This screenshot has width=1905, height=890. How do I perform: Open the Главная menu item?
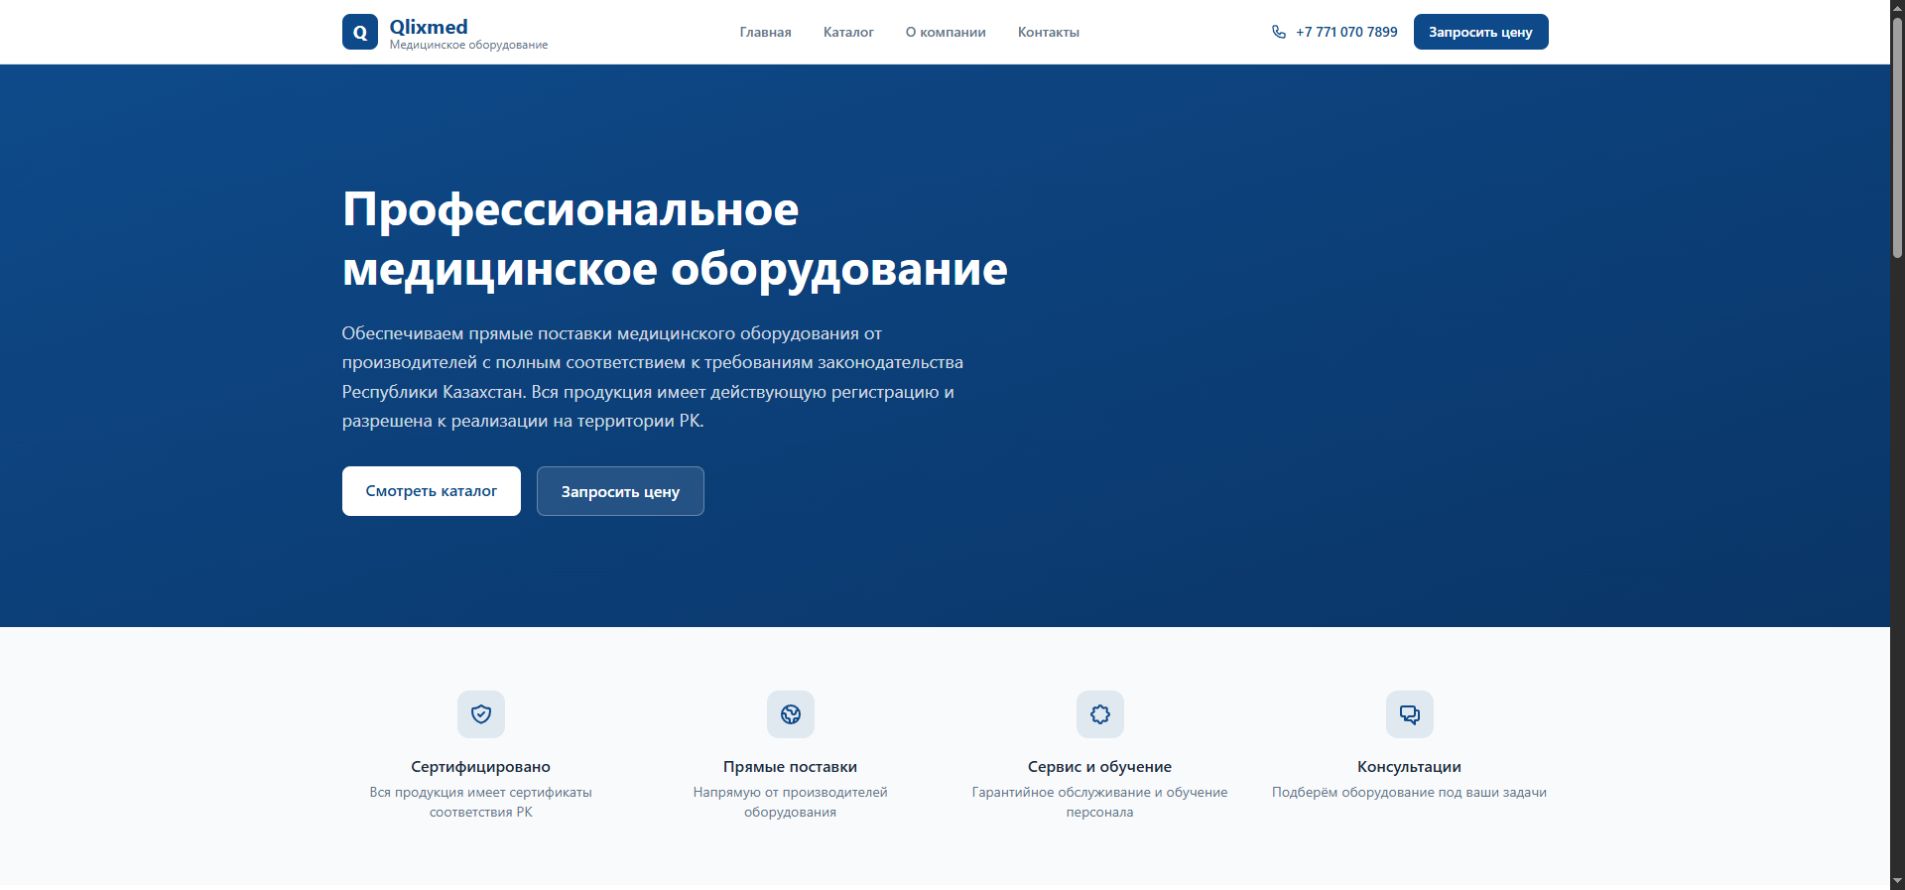(765, 32)
